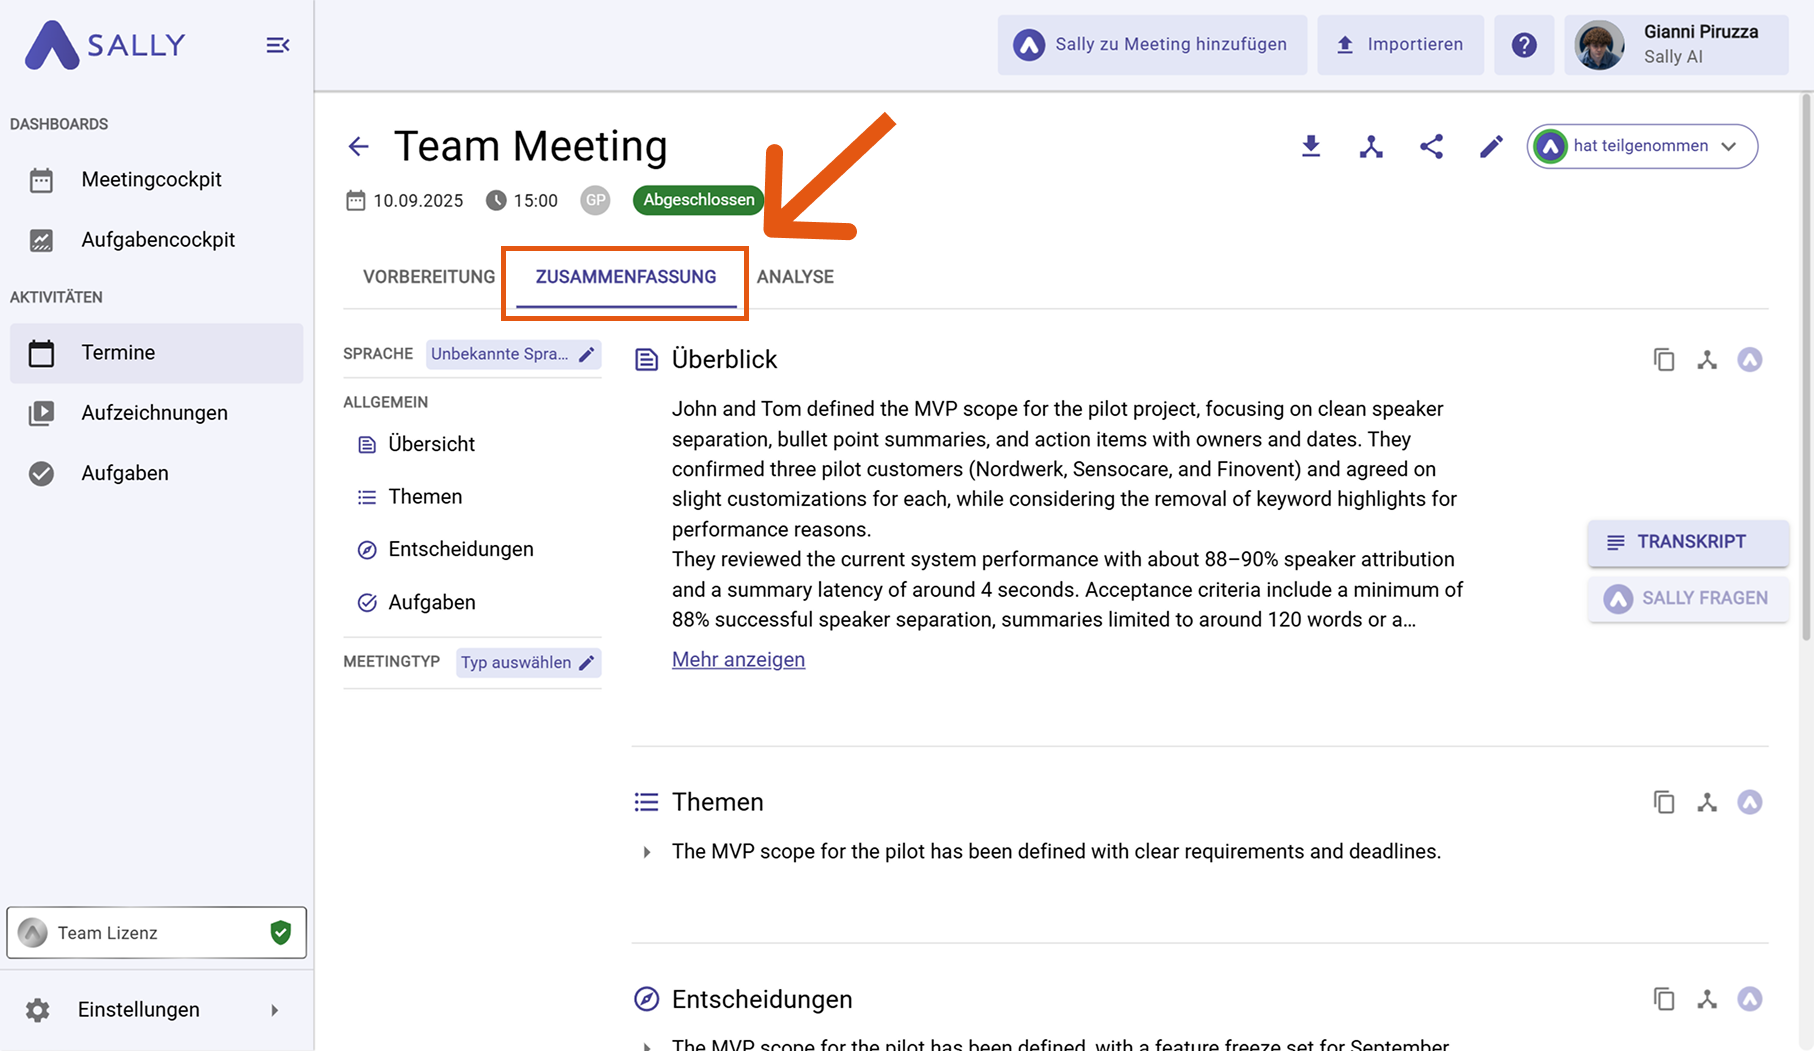Switch to the Vorbereitung tab
Viewport: 1814px width, 1051px height.
coord(428,277)
